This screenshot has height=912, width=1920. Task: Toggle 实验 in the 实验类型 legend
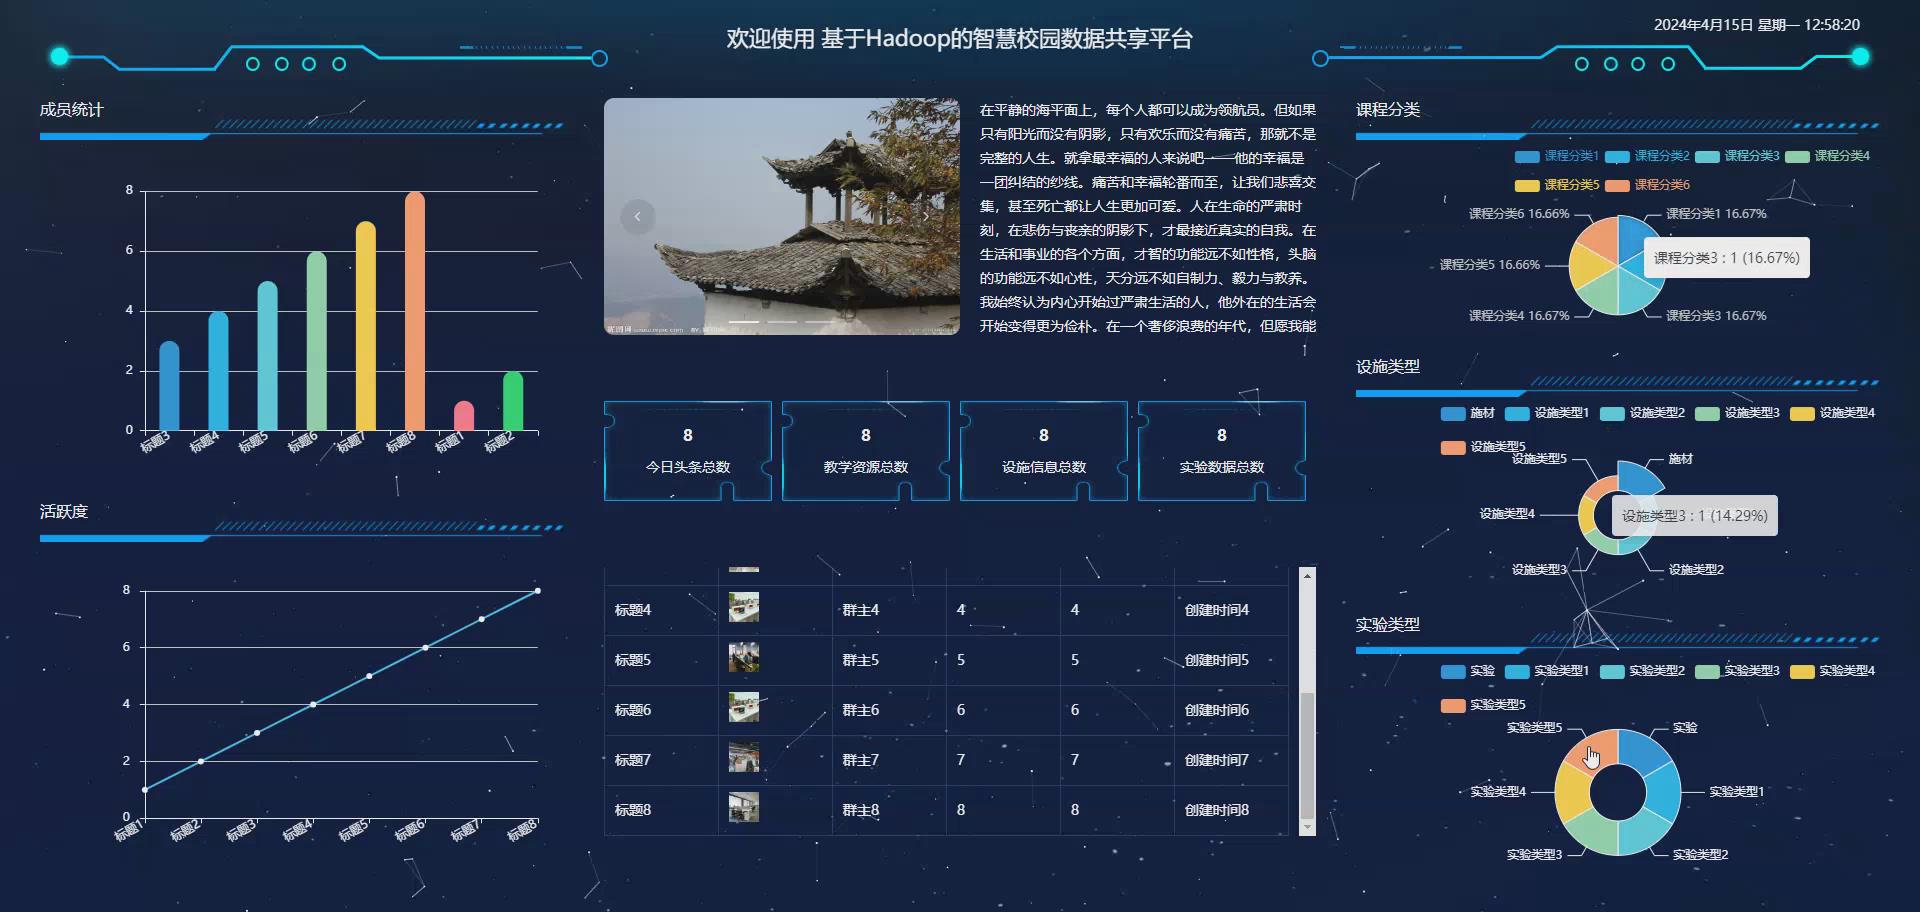point(1467,671)
